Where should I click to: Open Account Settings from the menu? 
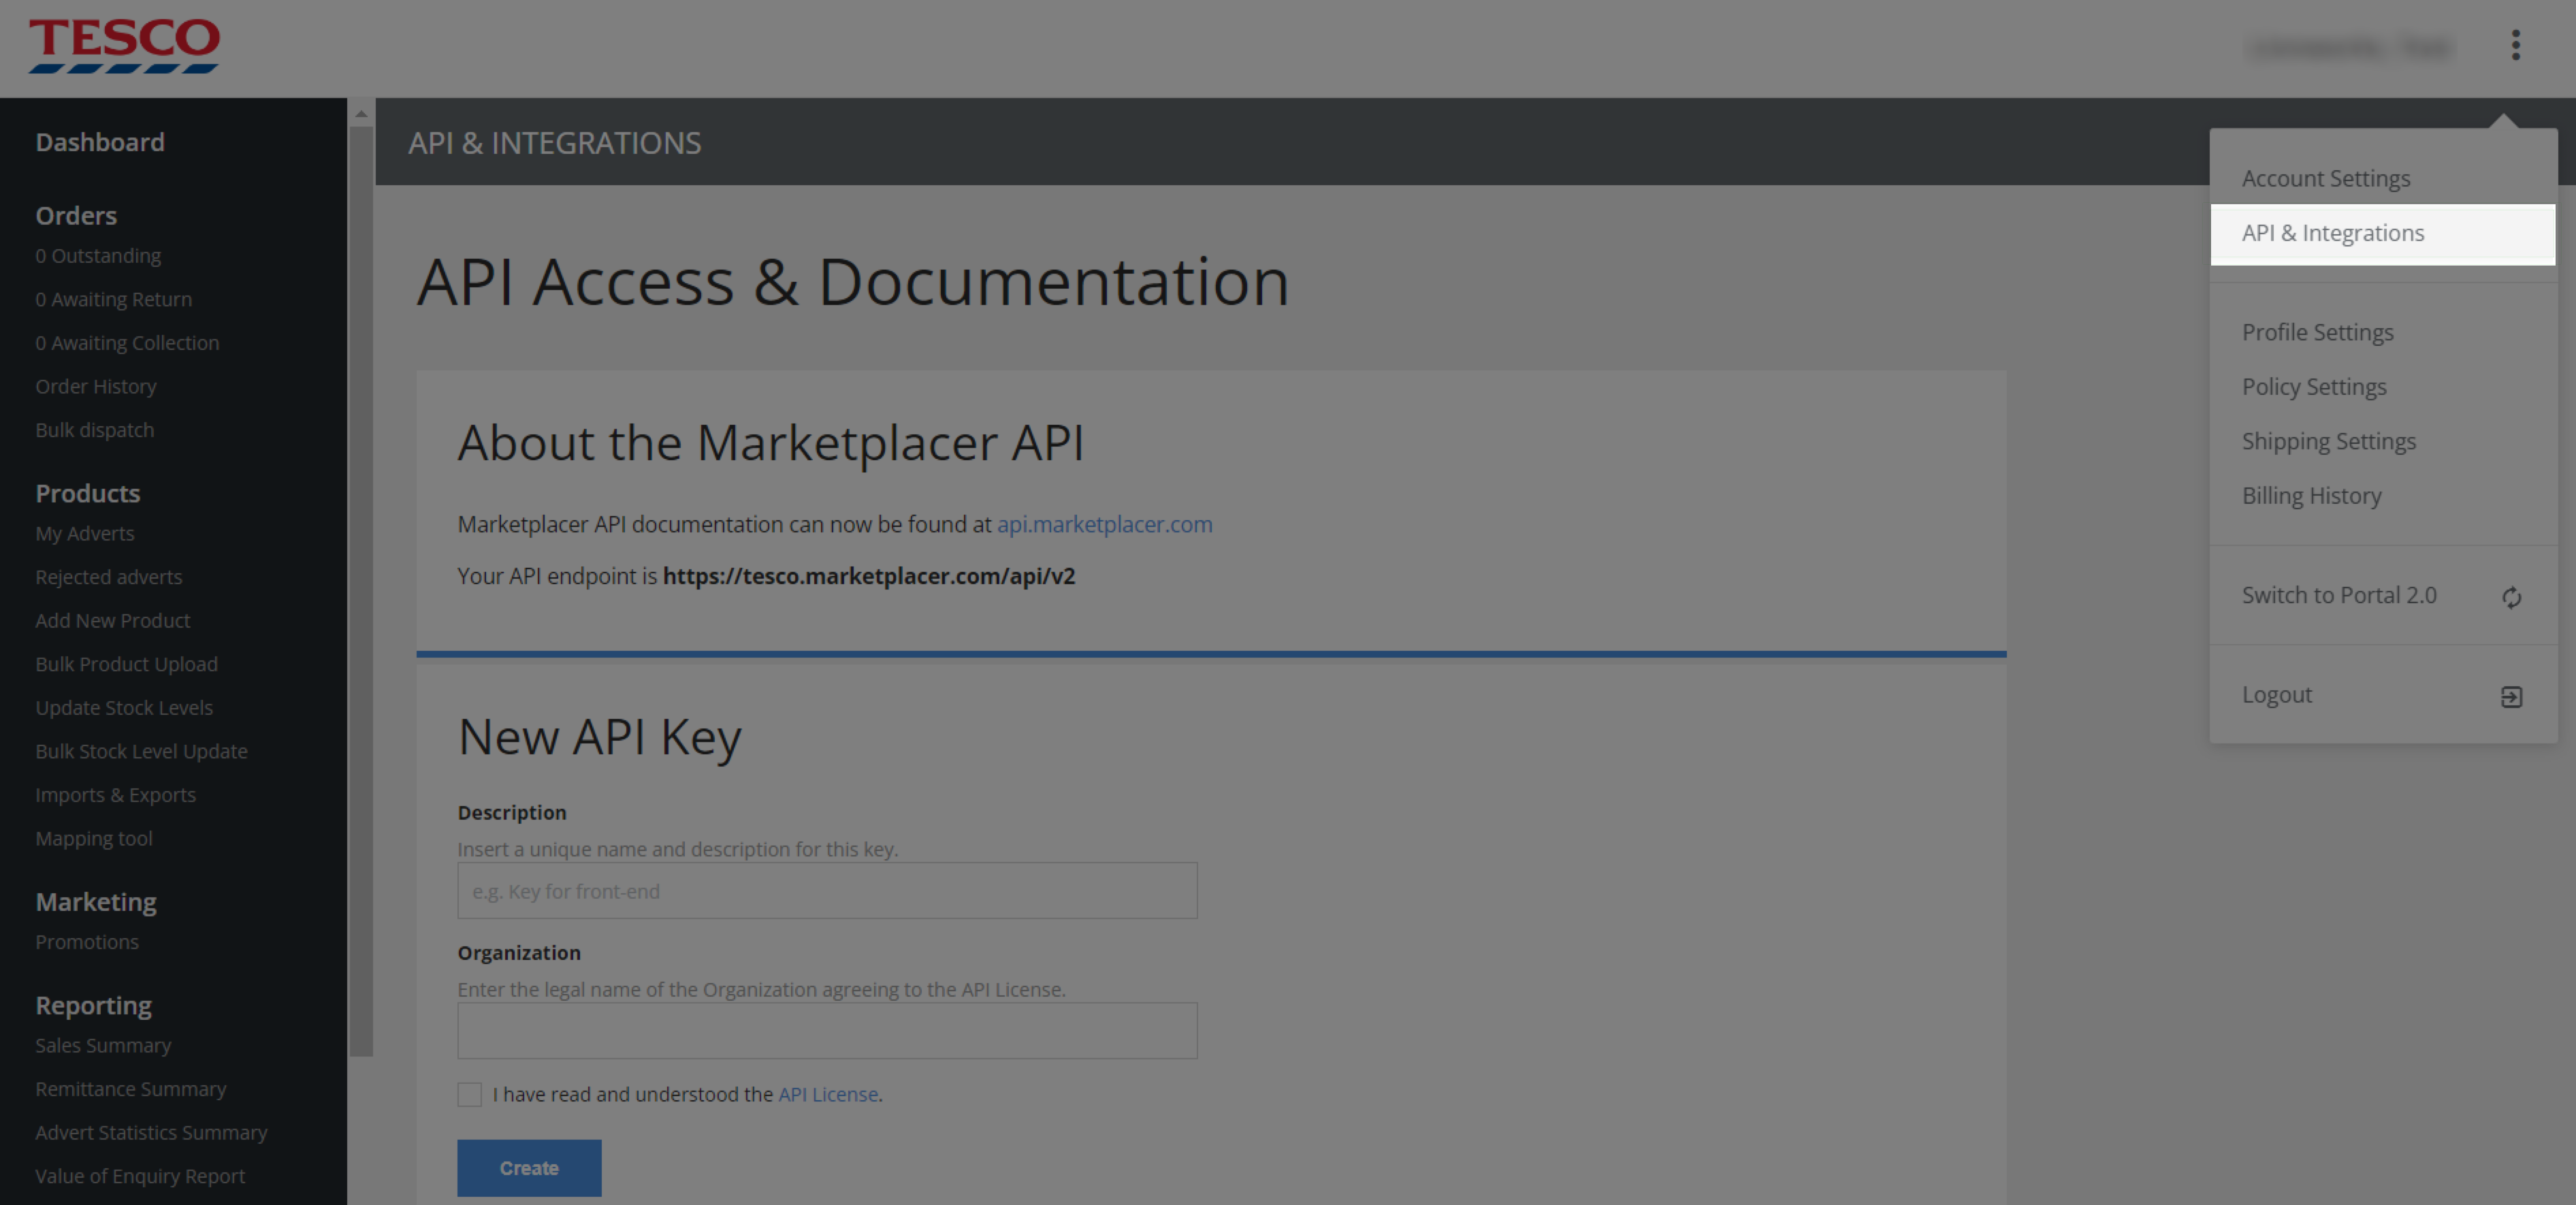(2325, 178)
